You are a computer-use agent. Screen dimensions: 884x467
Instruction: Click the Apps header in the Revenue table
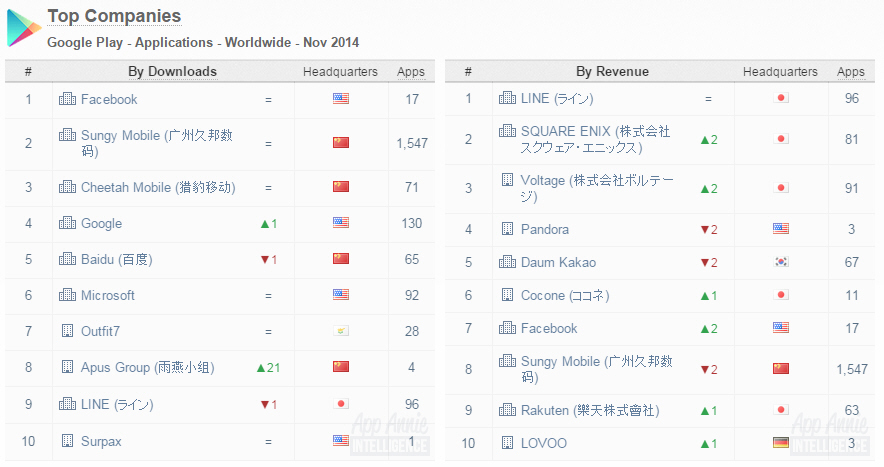851,72
